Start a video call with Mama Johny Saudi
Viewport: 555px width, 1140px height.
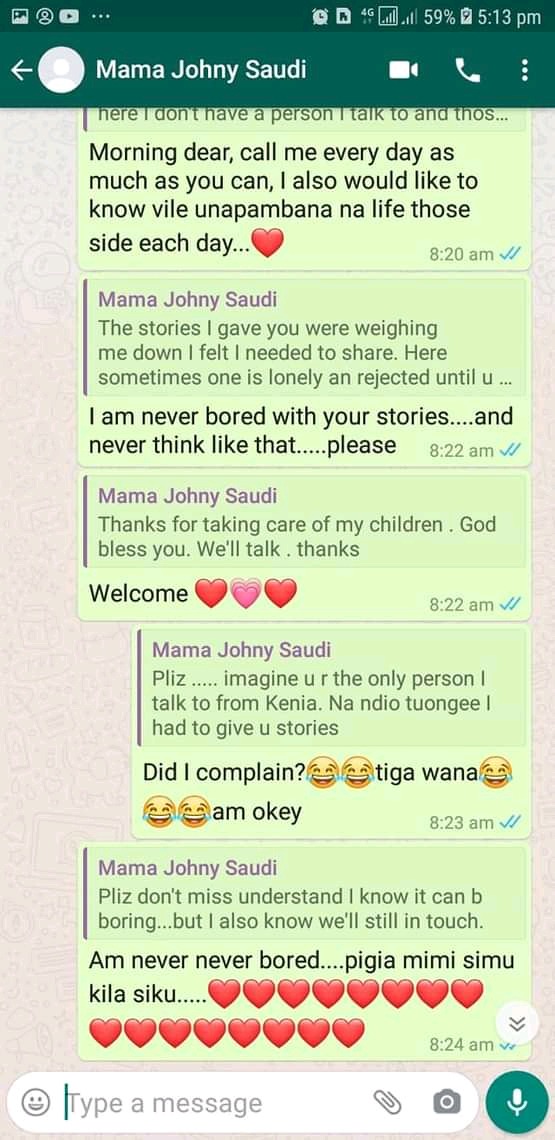(x=404, y=70)
